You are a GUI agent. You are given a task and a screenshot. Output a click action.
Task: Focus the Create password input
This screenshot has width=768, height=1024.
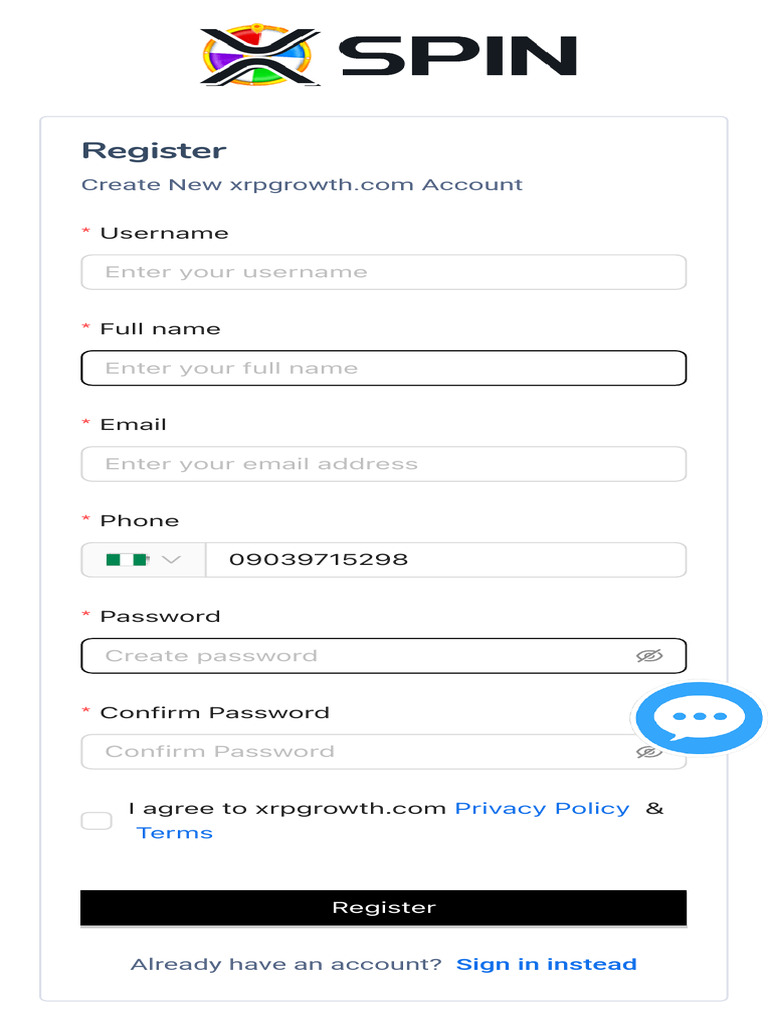[x=360, y=656]
